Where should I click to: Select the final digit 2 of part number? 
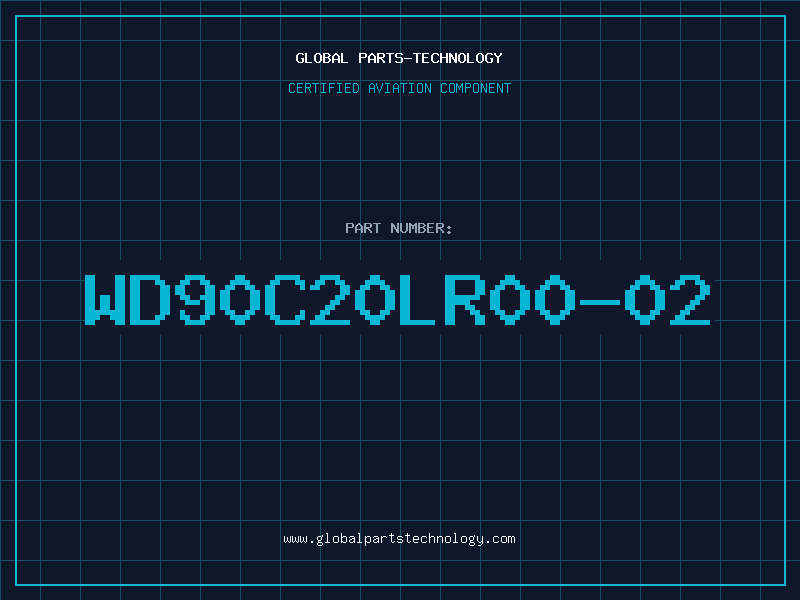[690, 300]
